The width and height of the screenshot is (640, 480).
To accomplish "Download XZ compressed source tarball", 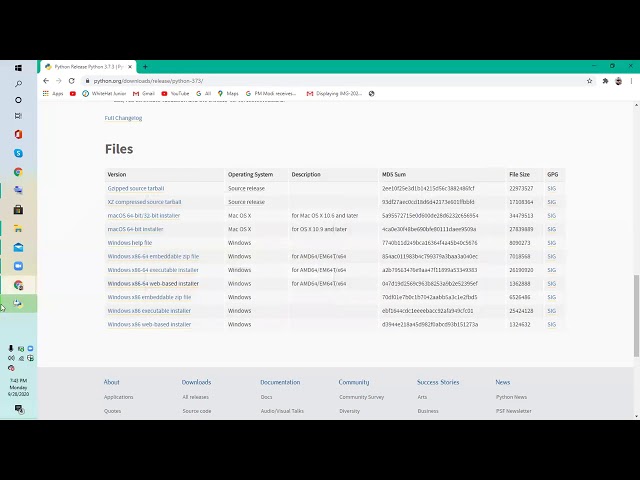I will (144, 202).
